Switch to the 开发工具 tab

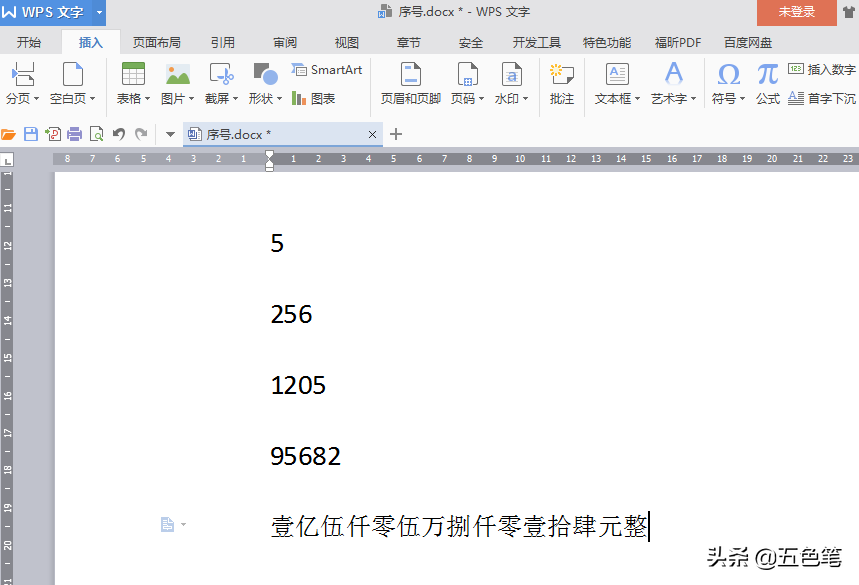pyautogui.click(x=536, y=43)
